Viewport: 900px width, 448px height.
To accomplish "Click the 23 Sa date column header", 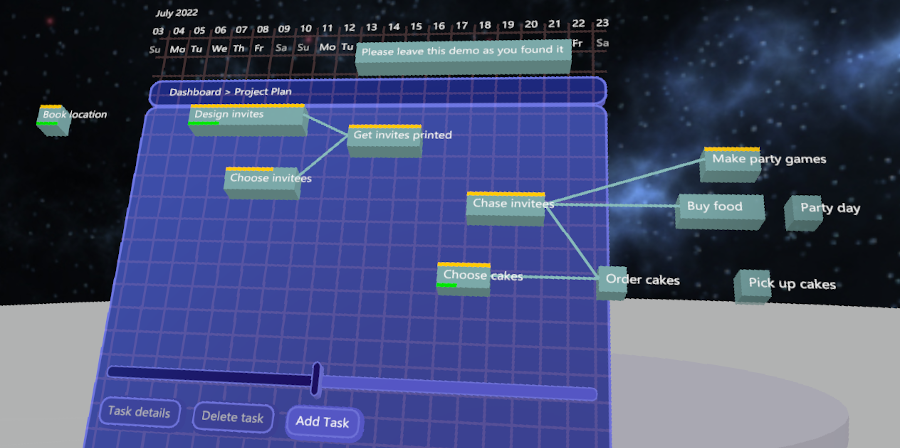I will pos(602,33).
